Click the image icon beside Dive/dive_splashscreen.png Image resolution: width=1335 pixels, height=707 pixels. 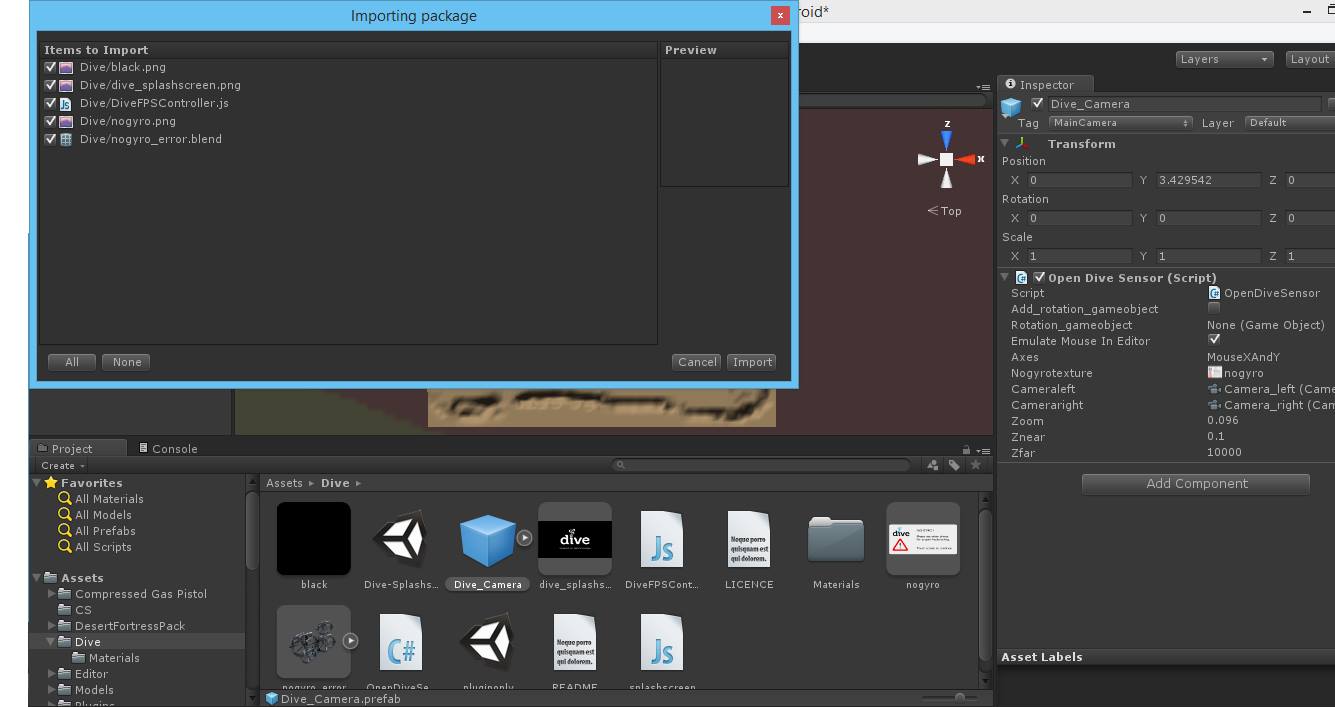point(66,85)
